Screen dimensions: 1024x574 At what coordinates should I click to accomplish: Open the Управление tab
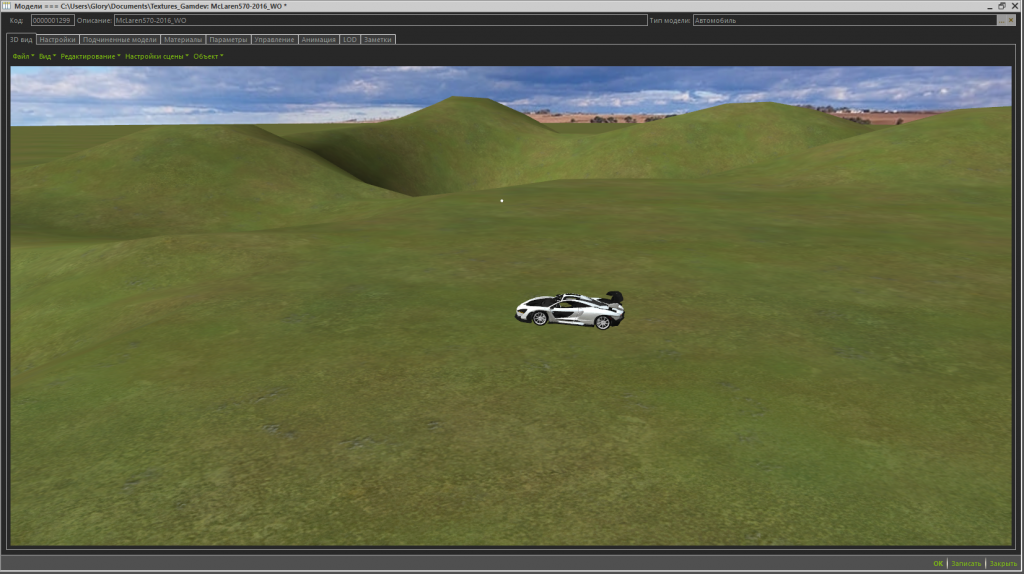pos(274,39)
